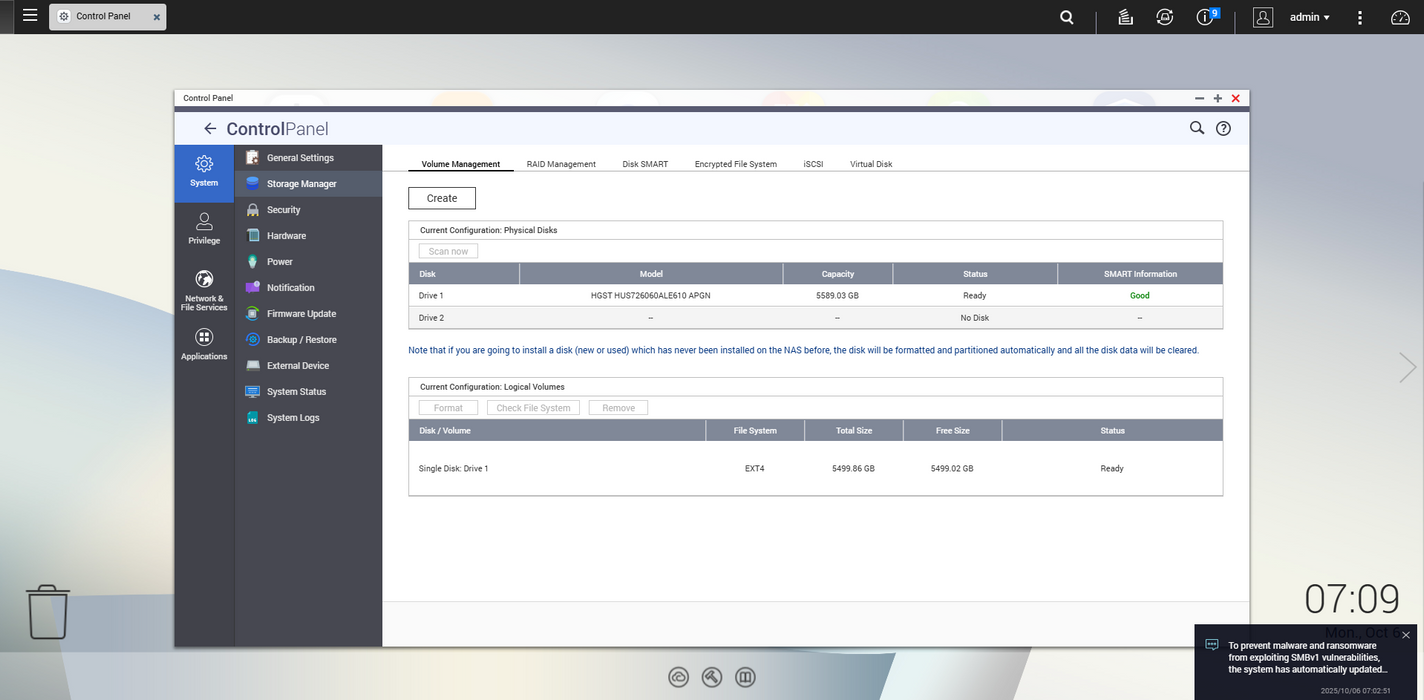Open background tasks icon in top bar

point(1125,17)
